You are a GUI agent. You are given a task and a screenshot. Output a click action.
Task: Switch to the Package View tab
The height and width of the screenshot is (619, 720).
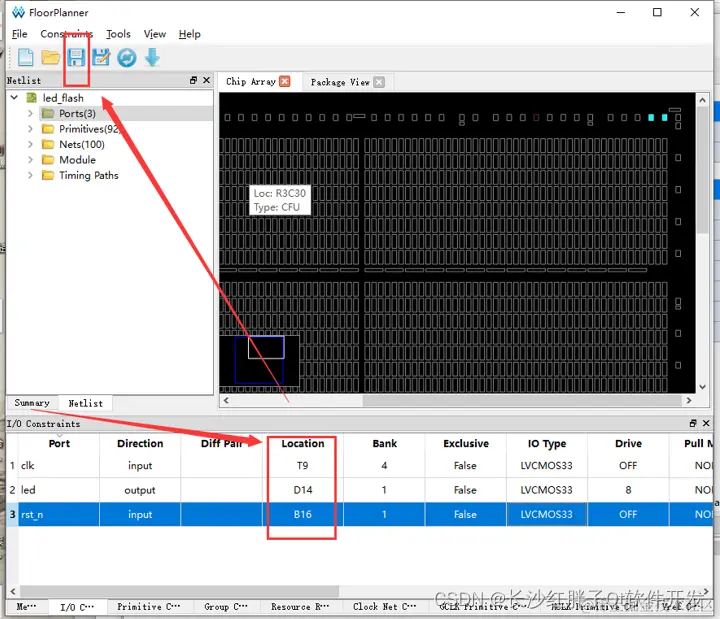(x=340, y=82)
